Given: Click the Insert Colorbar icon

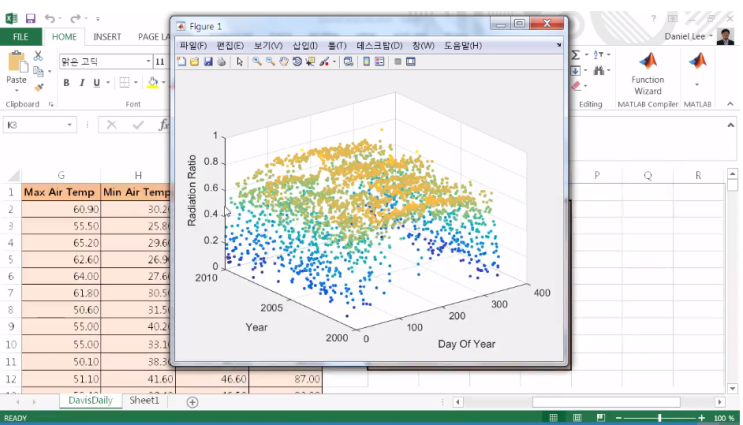Looking at the screenshot, I should (366, 62).
